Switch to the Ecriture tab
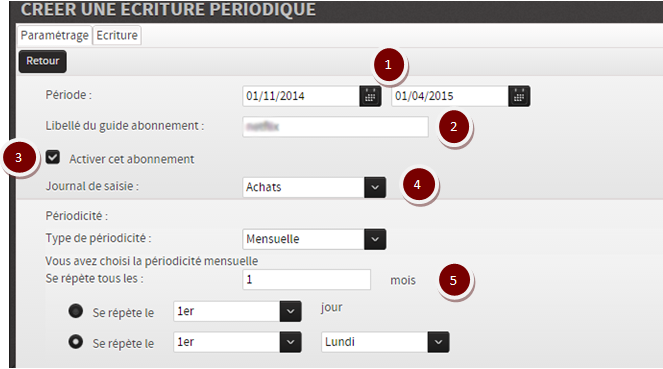This screenshot has height=369, width=663. 117,35
